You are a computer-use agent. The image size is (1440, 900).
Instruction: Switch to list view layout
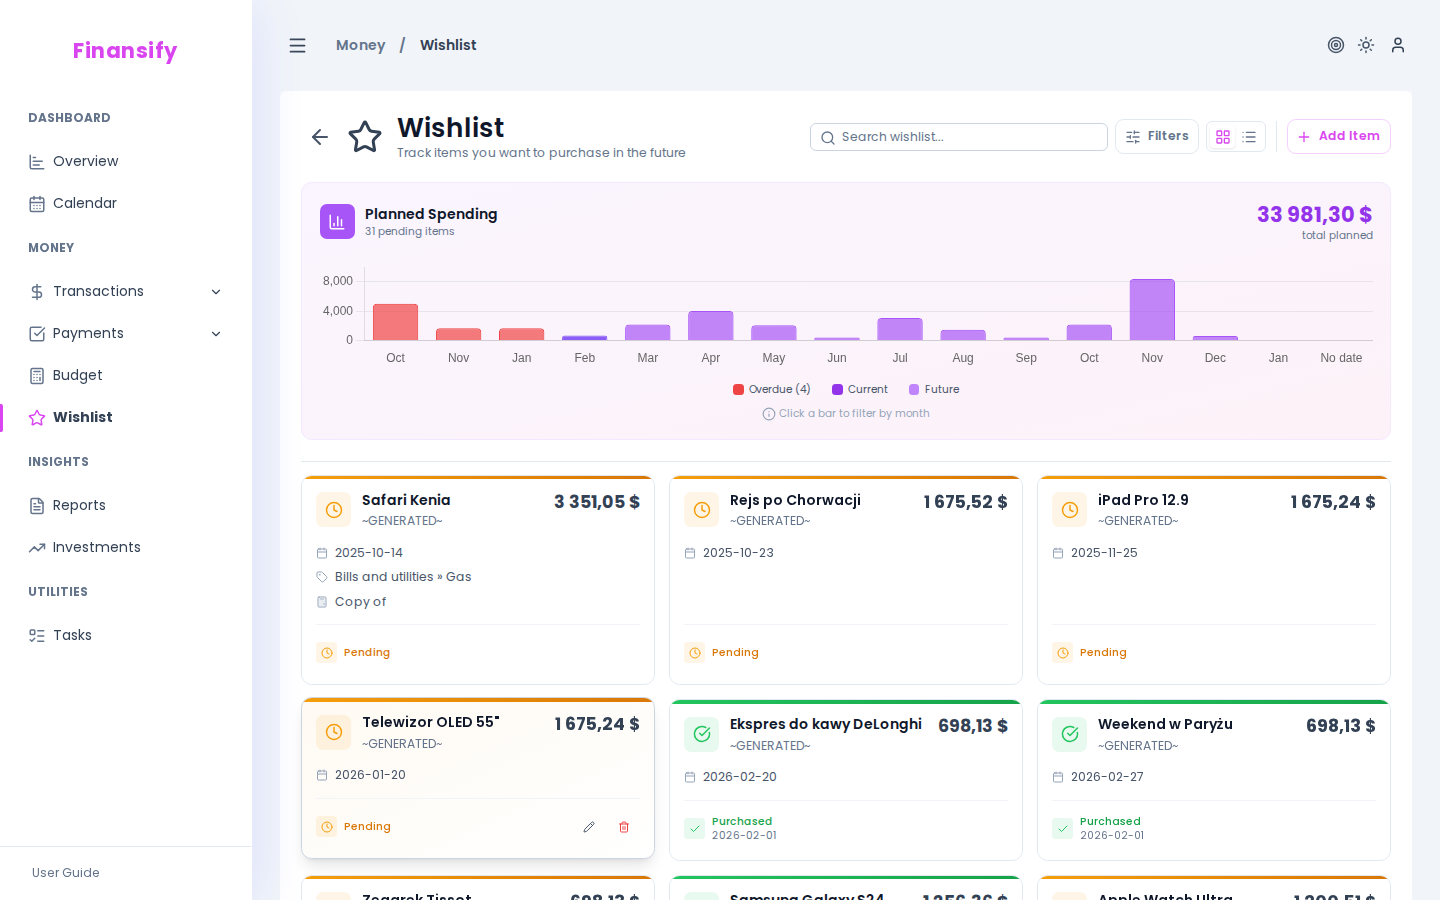[x=1249, y=137]
